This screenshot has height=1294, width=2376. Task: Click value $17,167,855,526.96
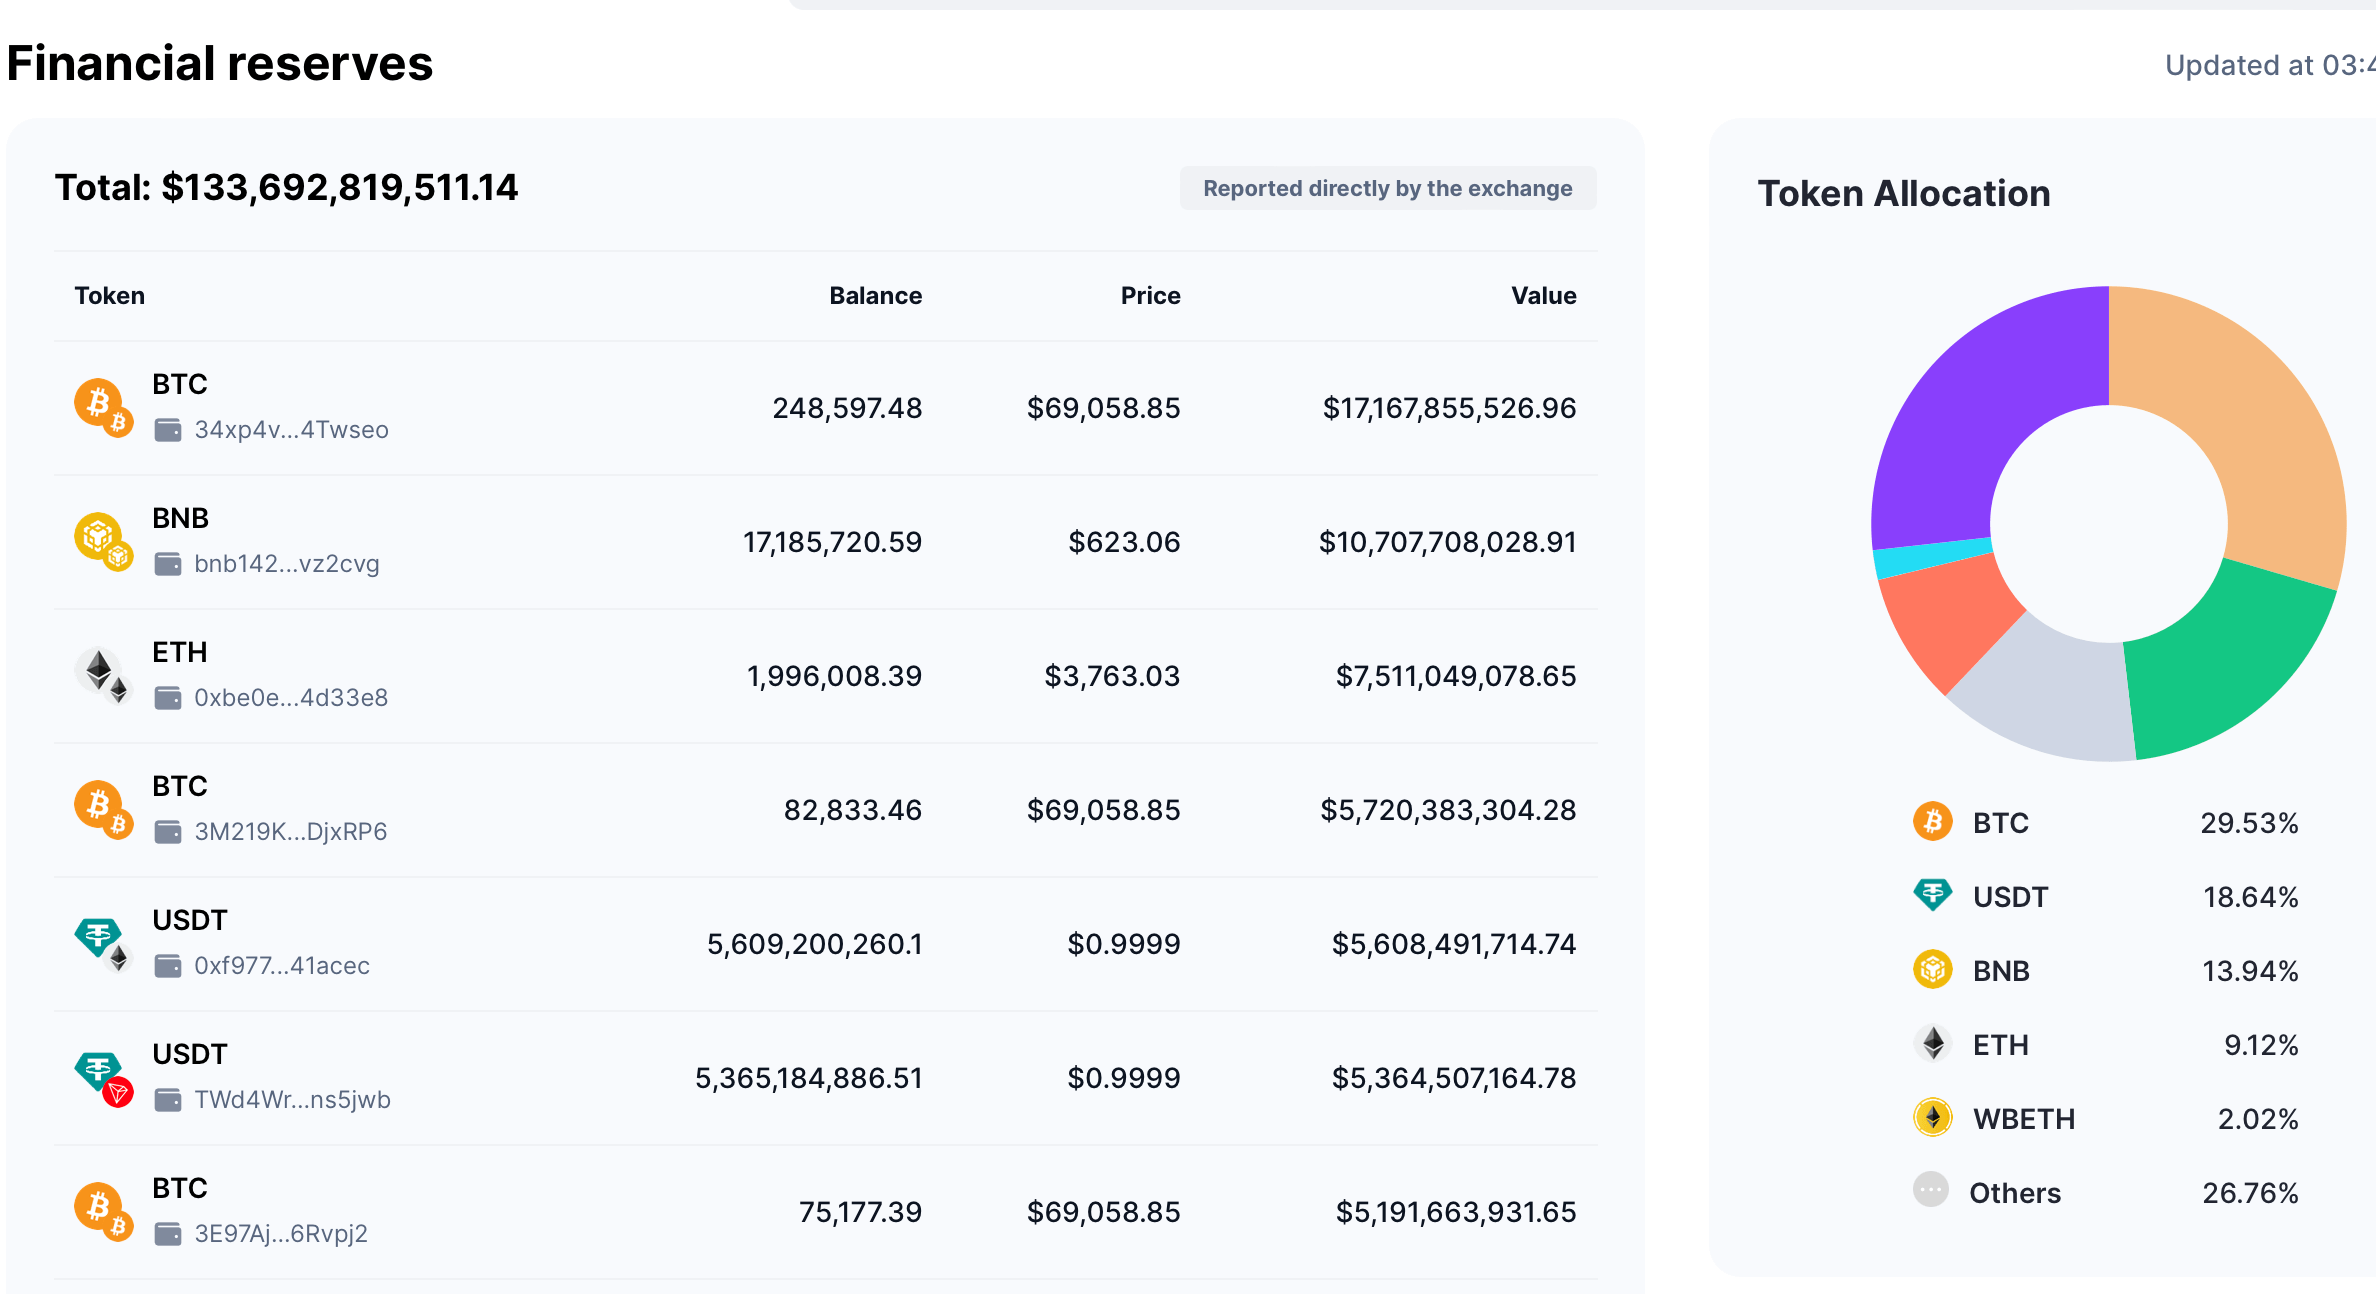[x=1450, y=408]
